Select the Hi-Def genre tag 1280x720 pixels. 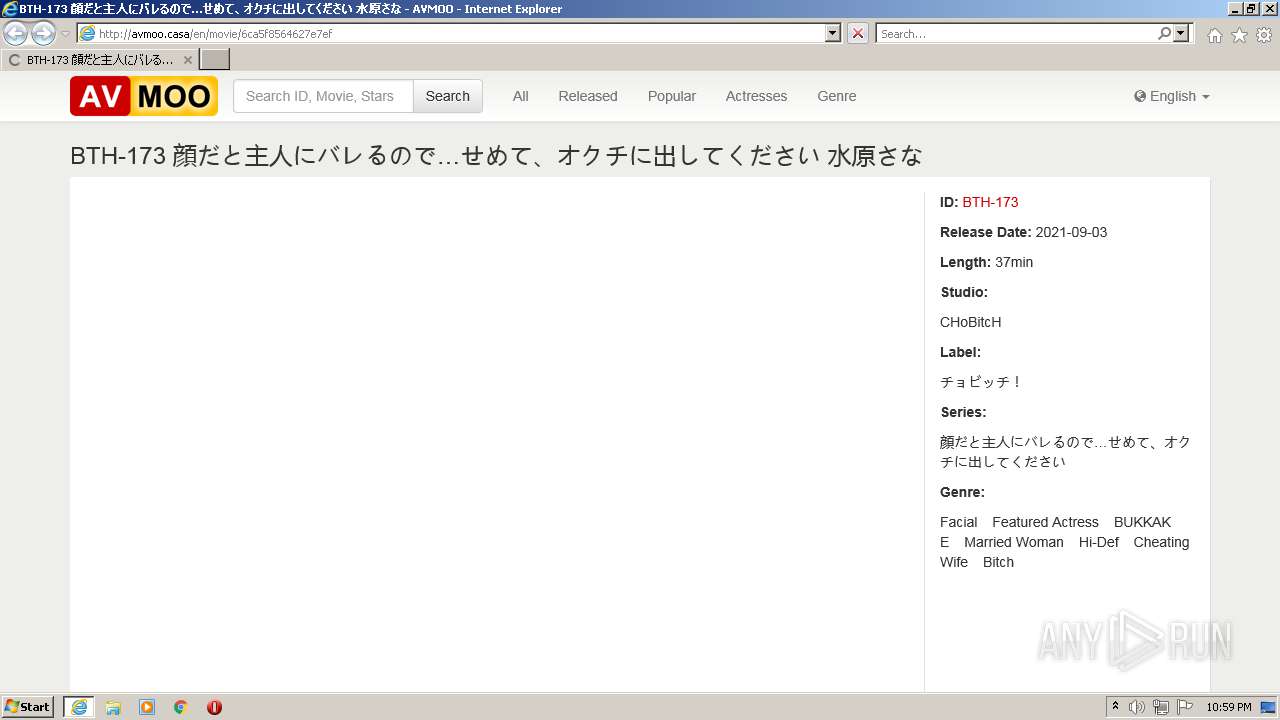coord(1098,542)
